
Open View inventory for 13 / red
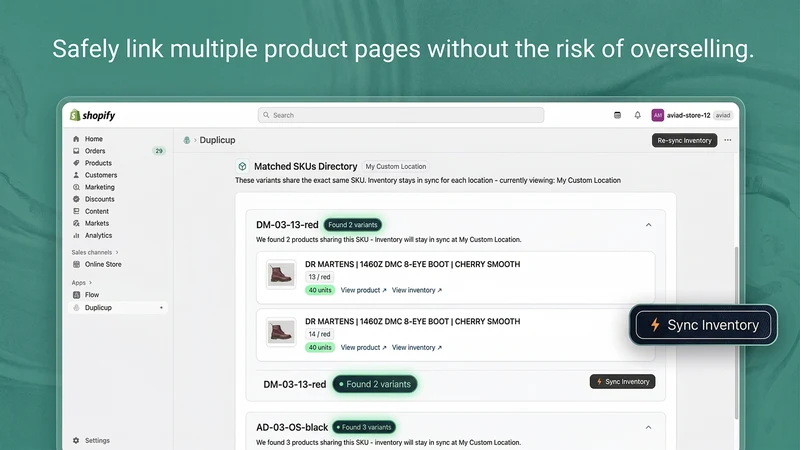pos(417,290)
